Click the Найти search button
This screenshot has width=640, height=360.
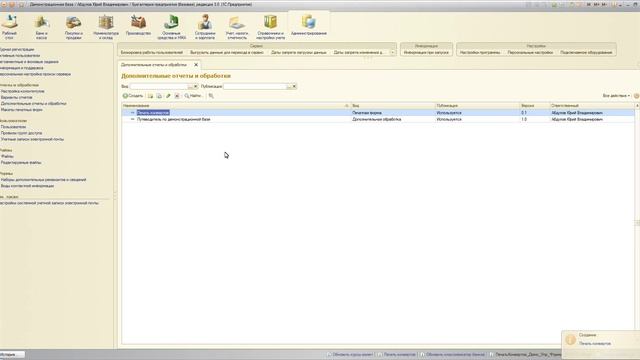tap(193, 96)
